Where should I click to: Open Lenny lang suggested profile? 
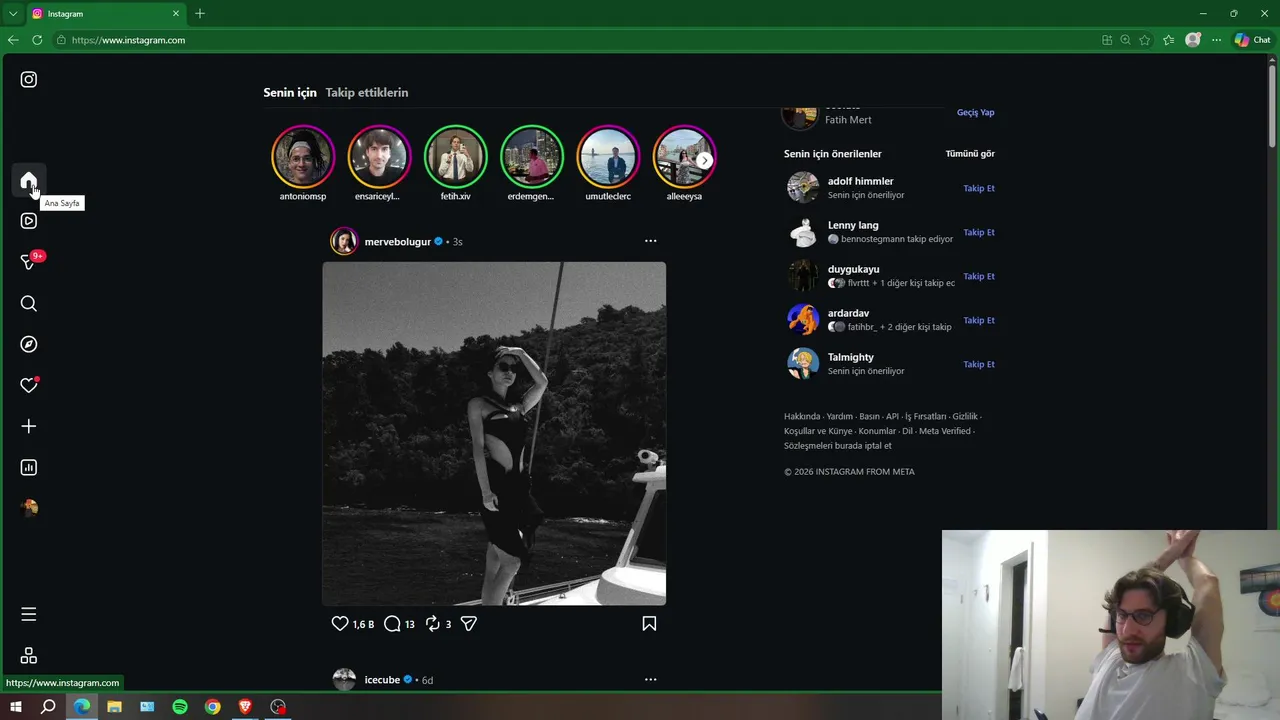point(853,225)
